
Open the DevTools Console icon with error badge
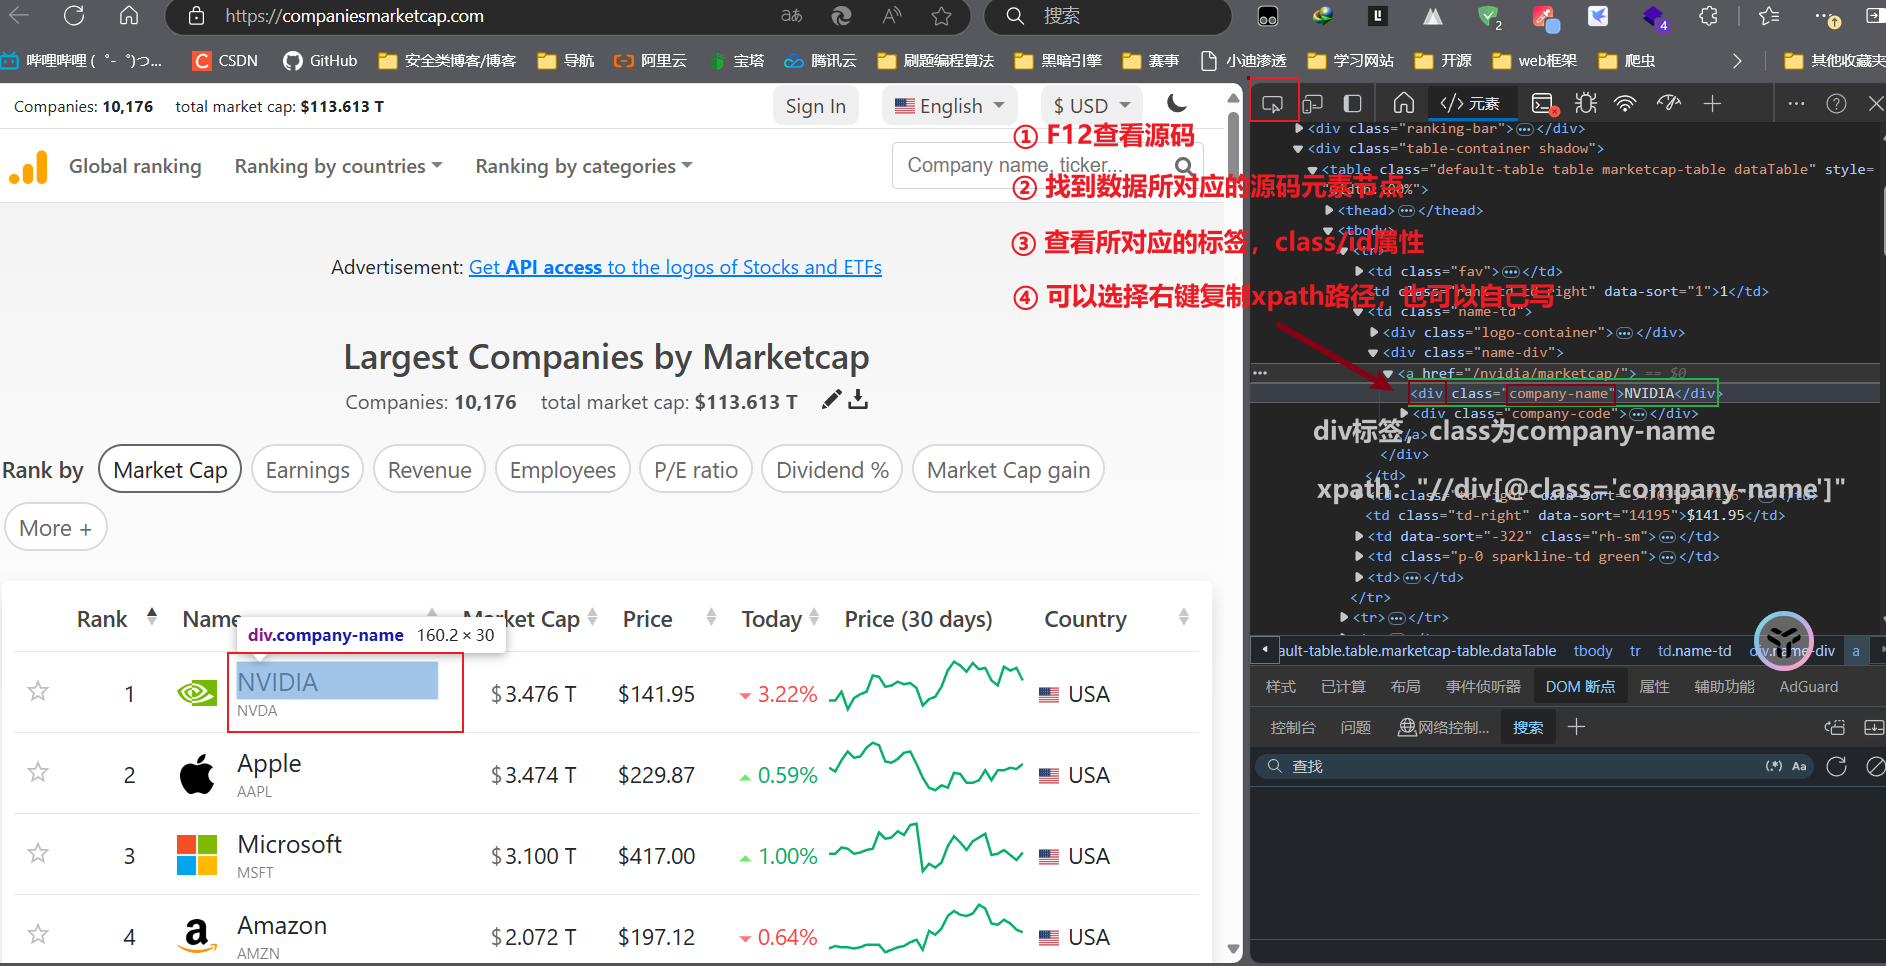[1544, 103]
